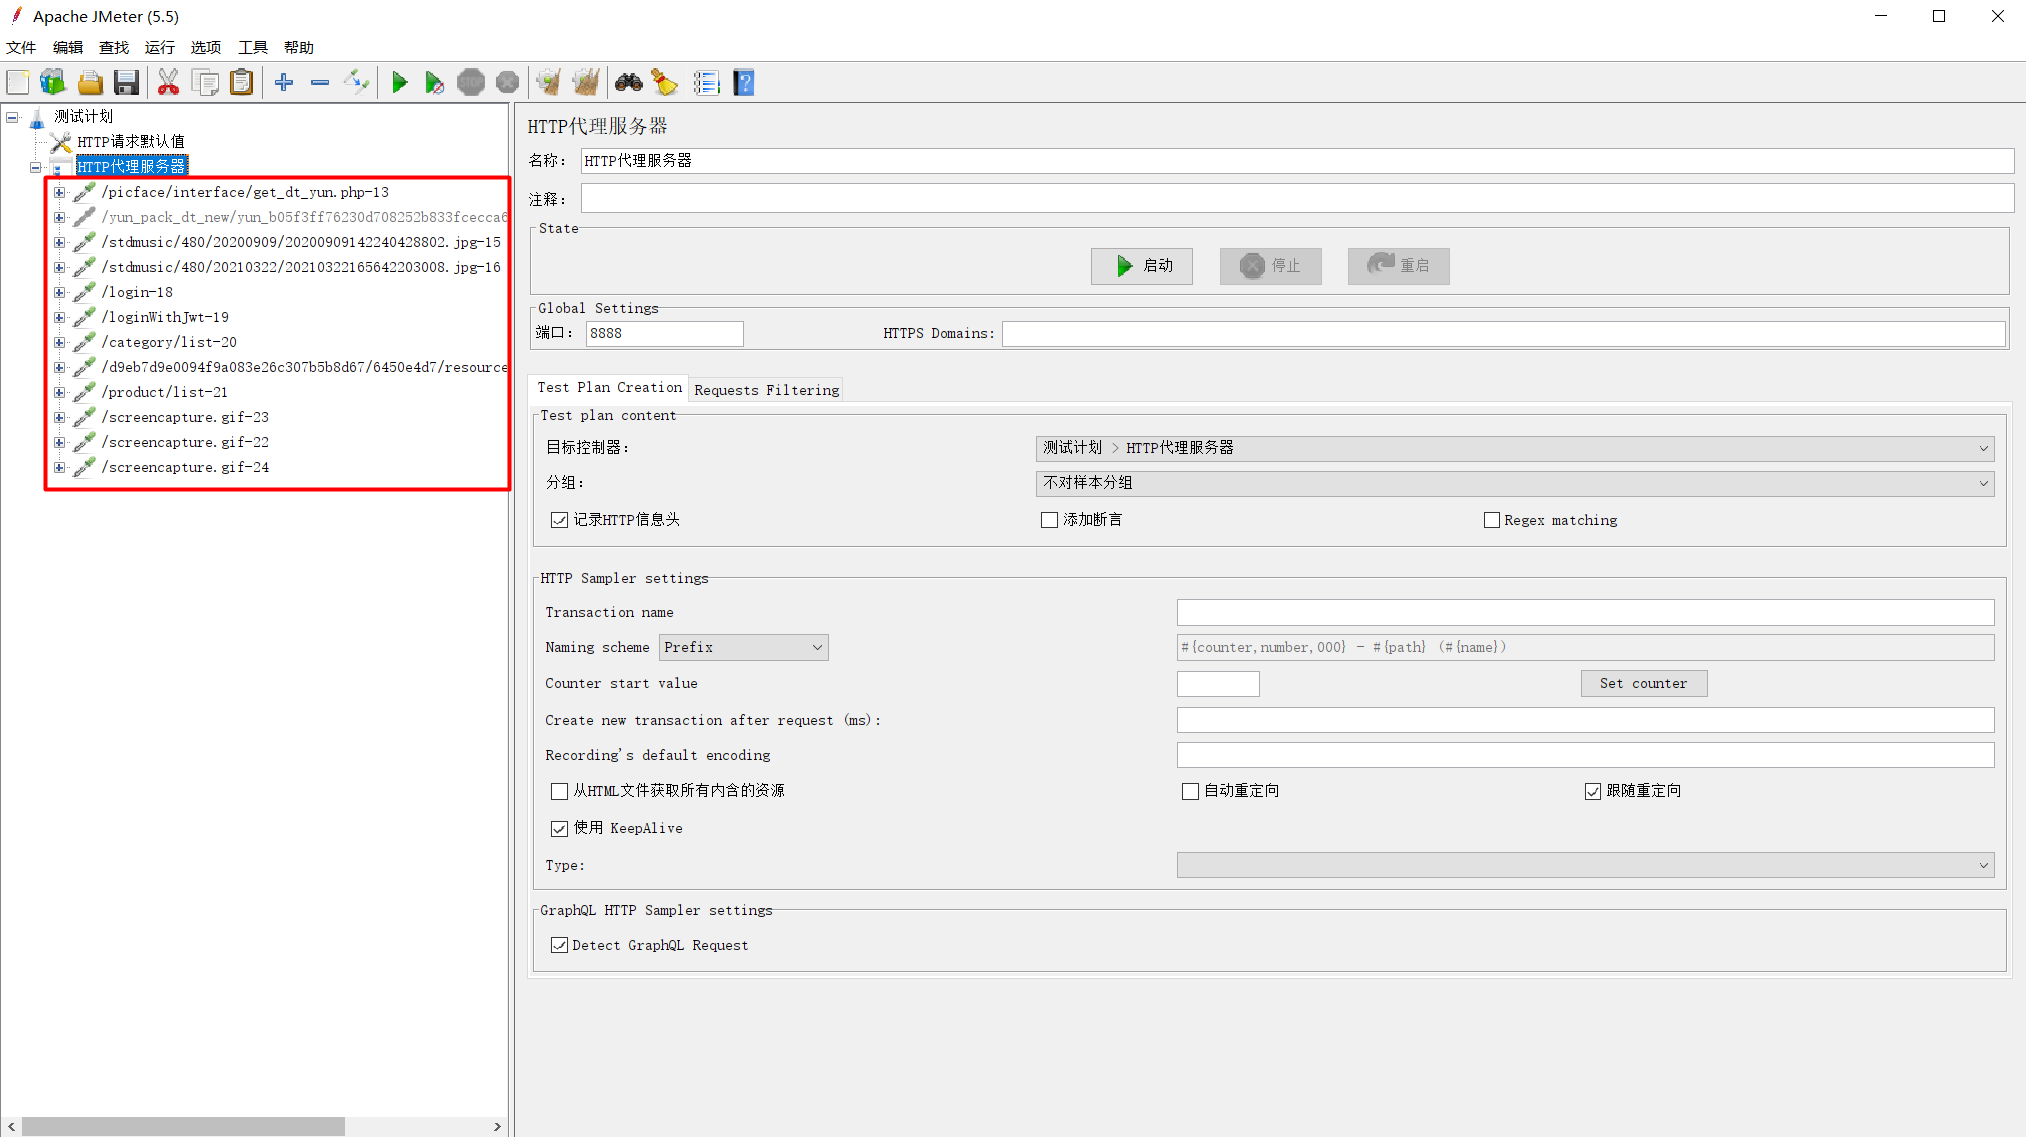The image size is (2026, 1137).
Task: Open the Templates icon
Action: (53, 83)
